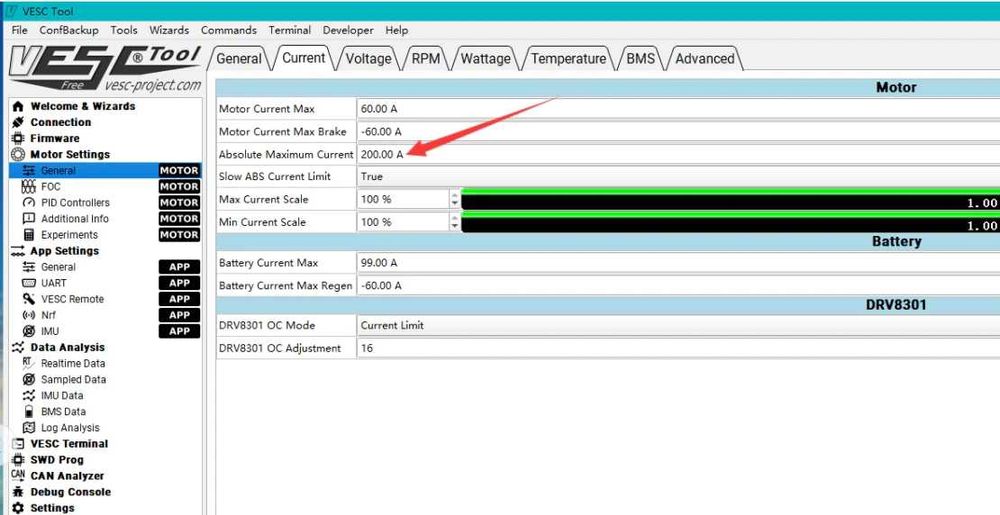Click the Nrf wireless signal icon
1000x515 pixels.
29,315
